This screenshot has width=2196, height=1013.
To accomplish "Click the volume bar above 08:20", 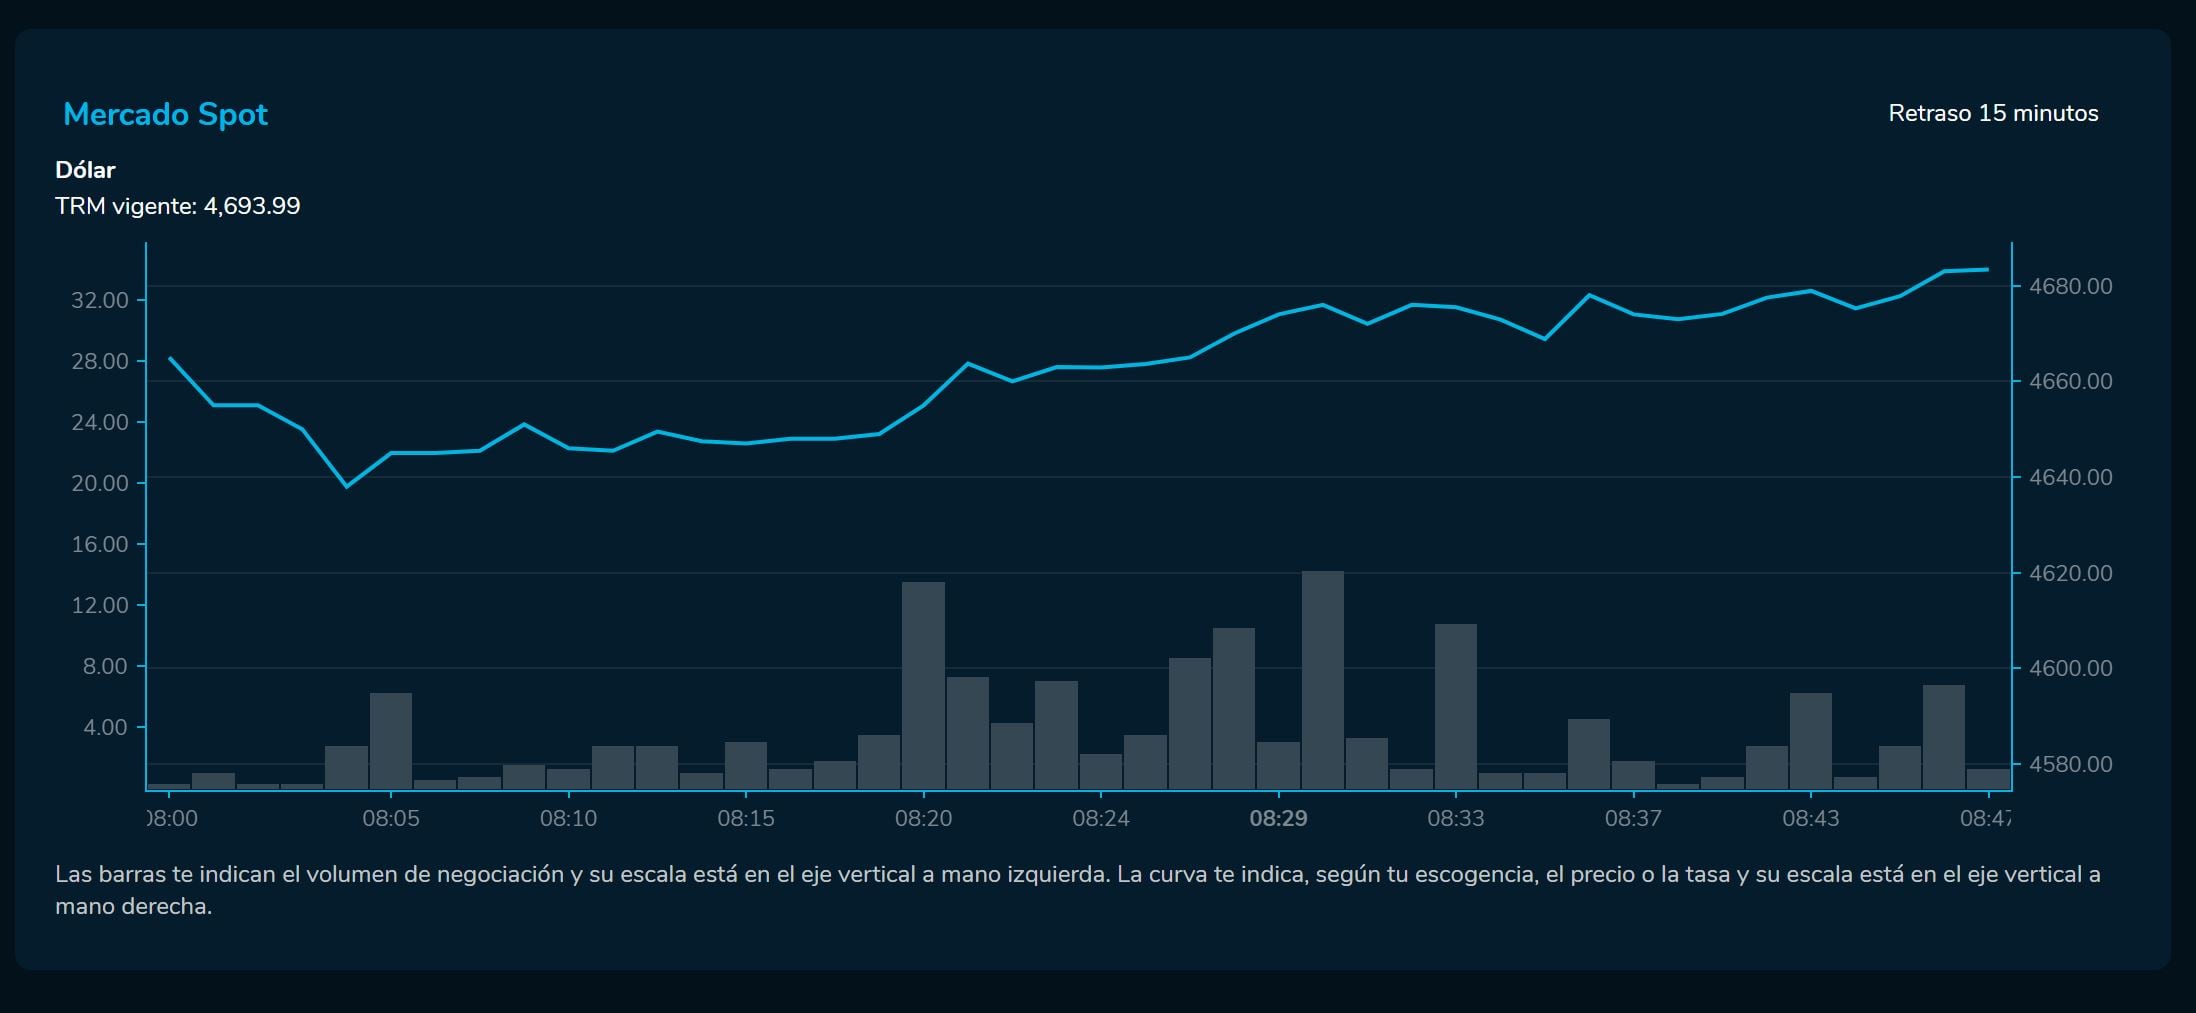I will [x=923, y=685].
